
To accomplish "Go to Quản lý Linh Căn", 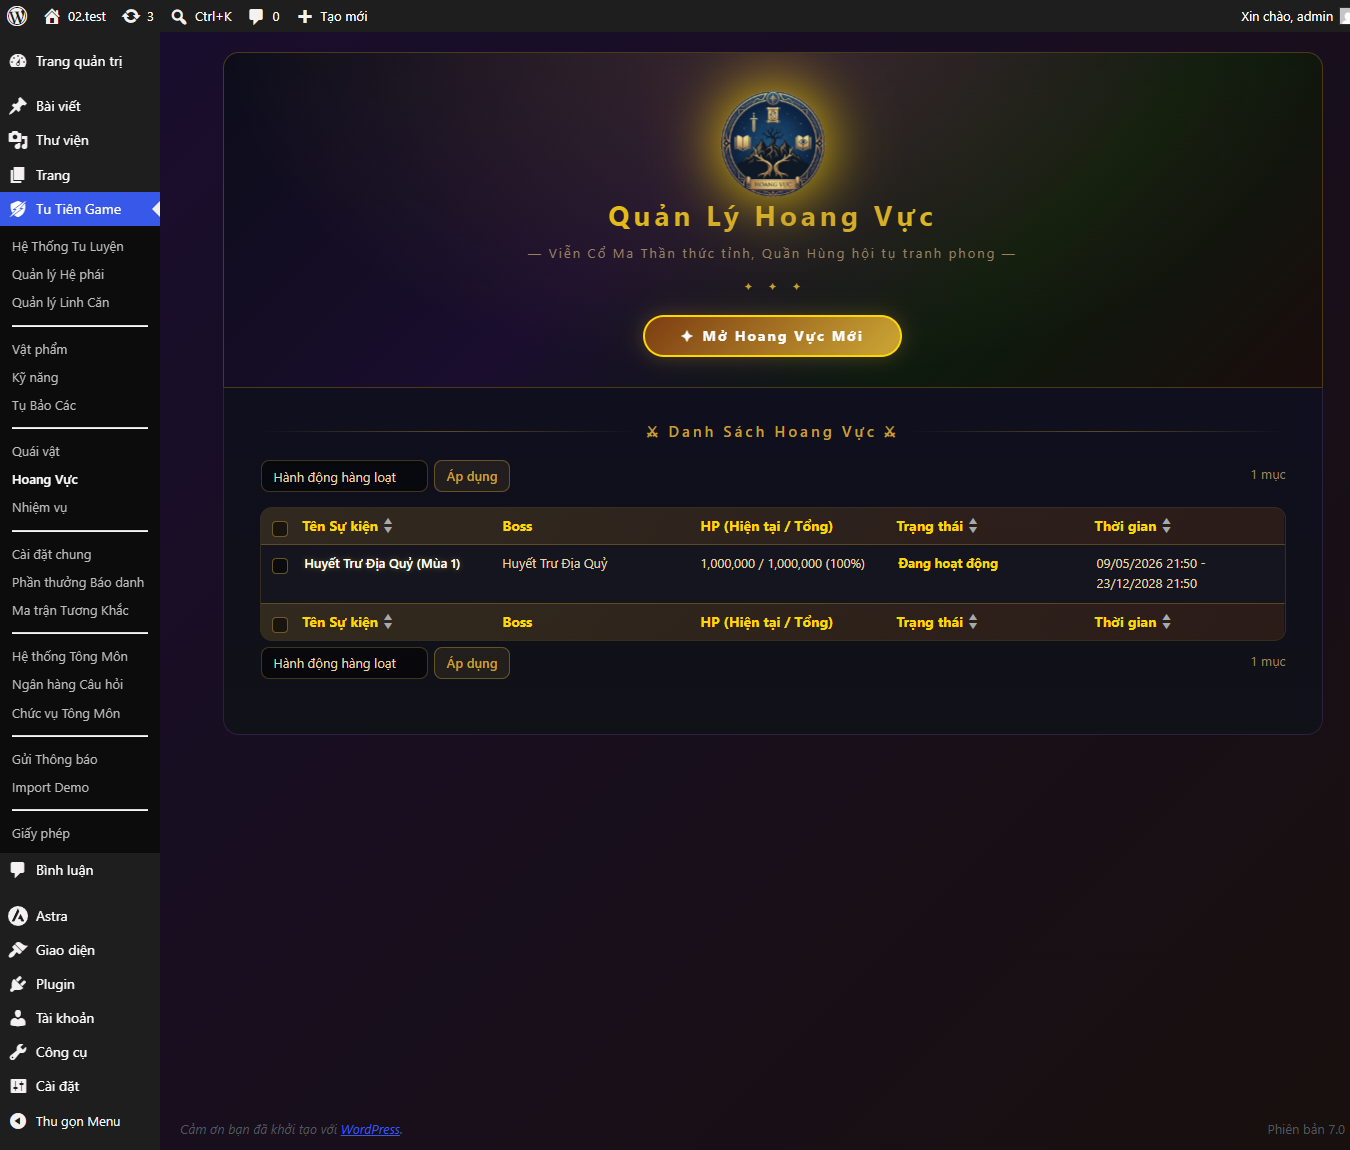I will 61,302.
